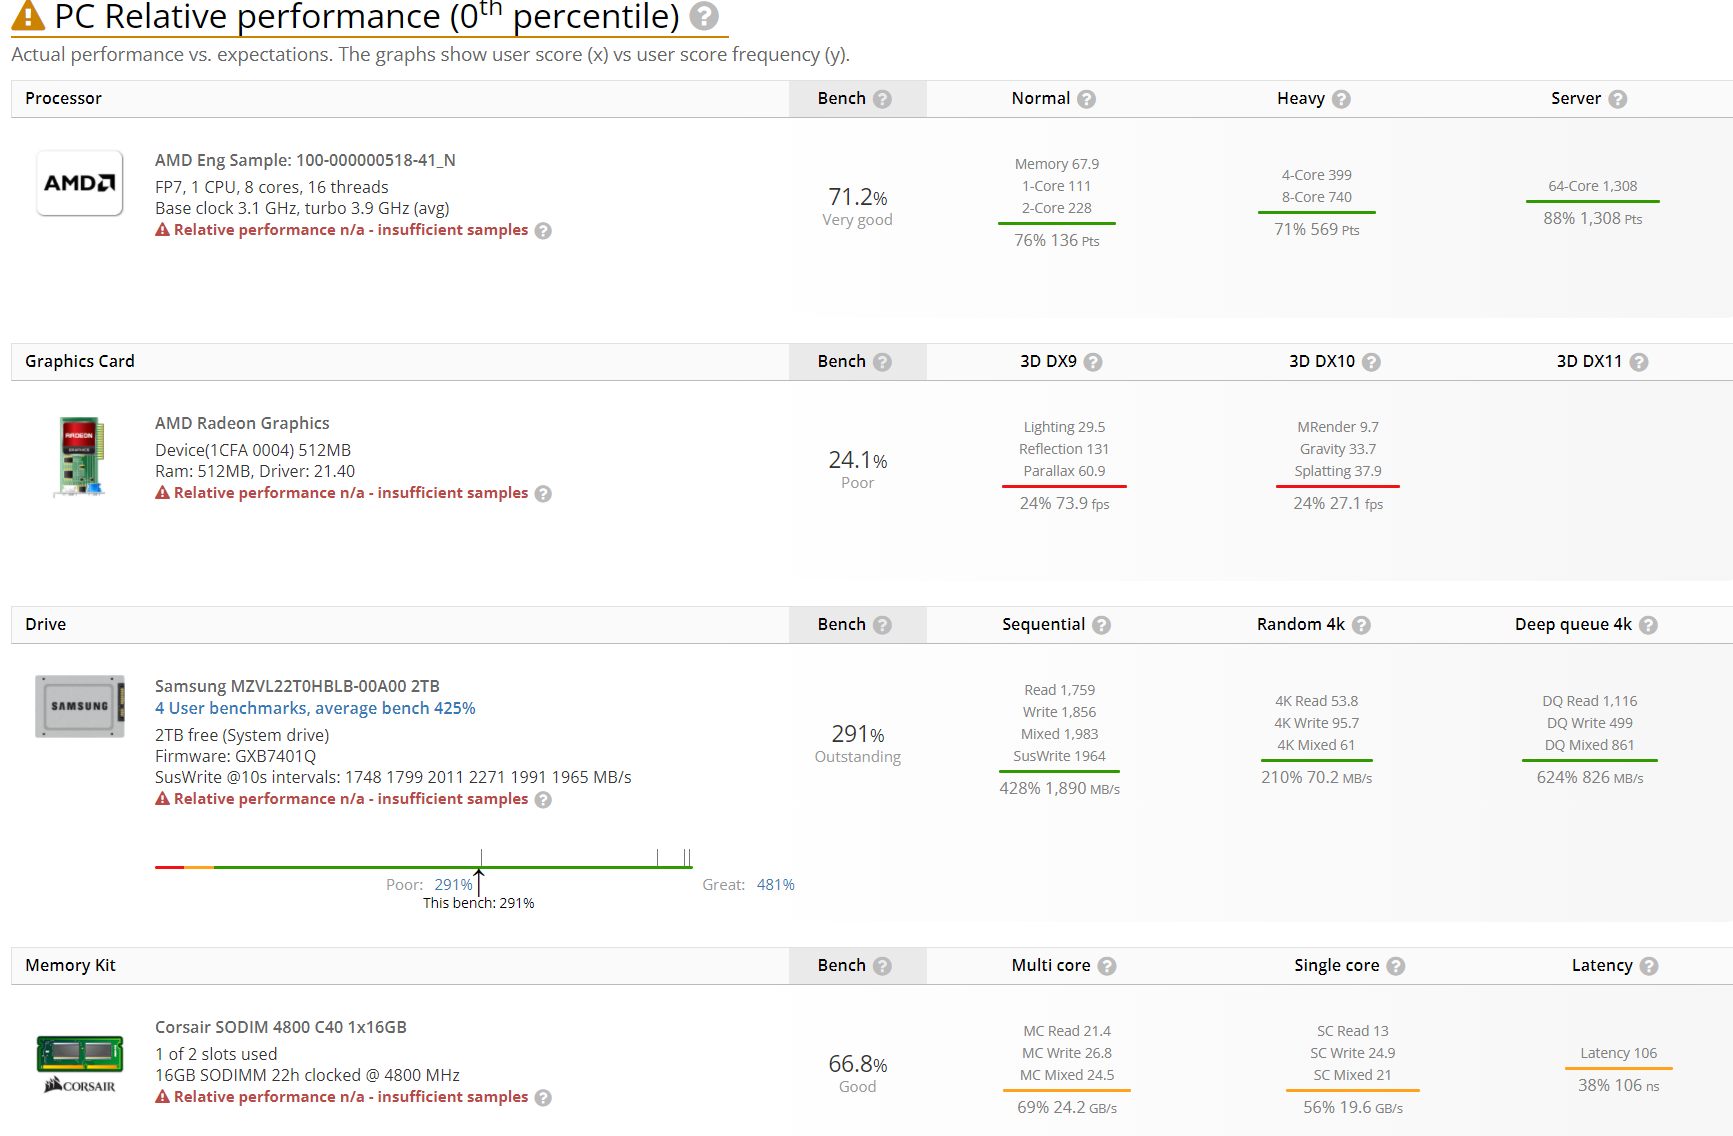Viewport: 1733px width, 1136px height.
Task: Click help icon beside Random 4k
Action: click(1361, 625)
